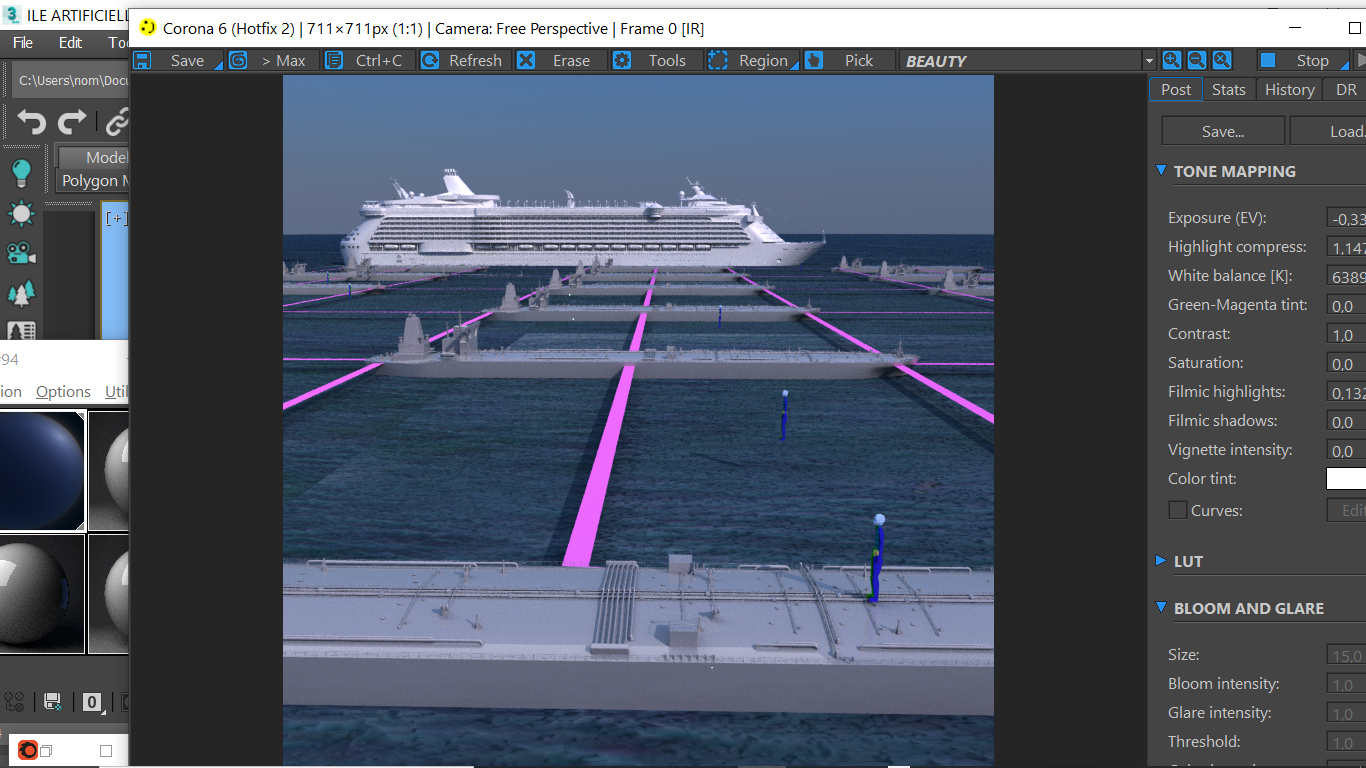
Task: Click the zoom out magnifier icon
Action: [1196, 60]
